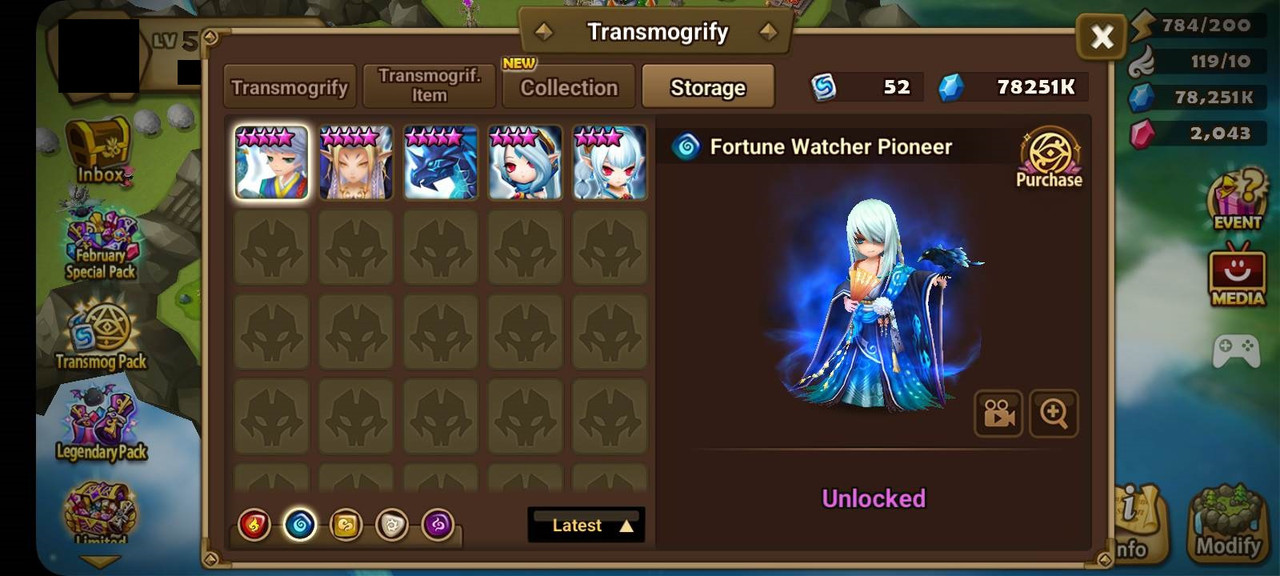Image resolution: width=1280 pixels, height=576 pixels.
Task: Open the Transmogrif. Item tab
Action: (429, 86)
